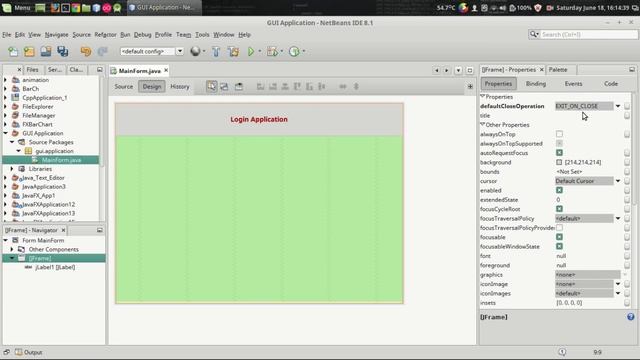The height and width of the screenshot is (360, 640).
Task: Click the clock showing Saturday June 18
Action: tap(593, 8)
